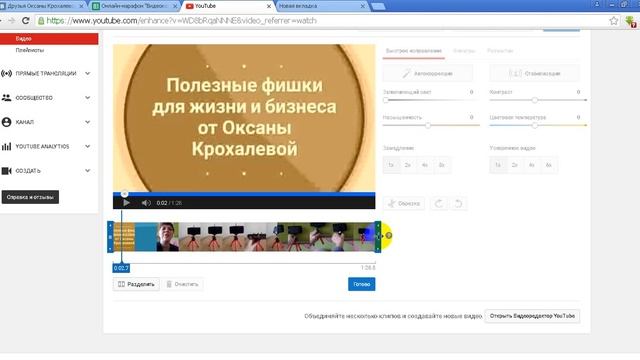Viewport: 640px width, 360px height.
Task: Switch to the Быстрое исправление tab
Action: pyautogui.click(x=413, y=51)
